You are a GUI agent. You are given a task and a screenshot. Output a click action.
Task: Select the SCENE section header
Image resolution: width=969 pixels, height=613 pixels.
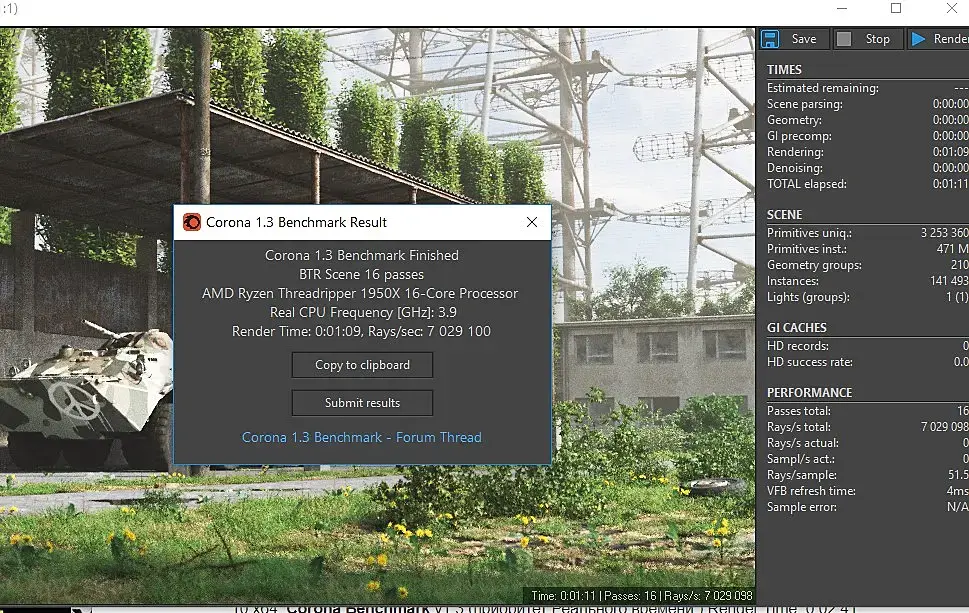pos(784,214)
